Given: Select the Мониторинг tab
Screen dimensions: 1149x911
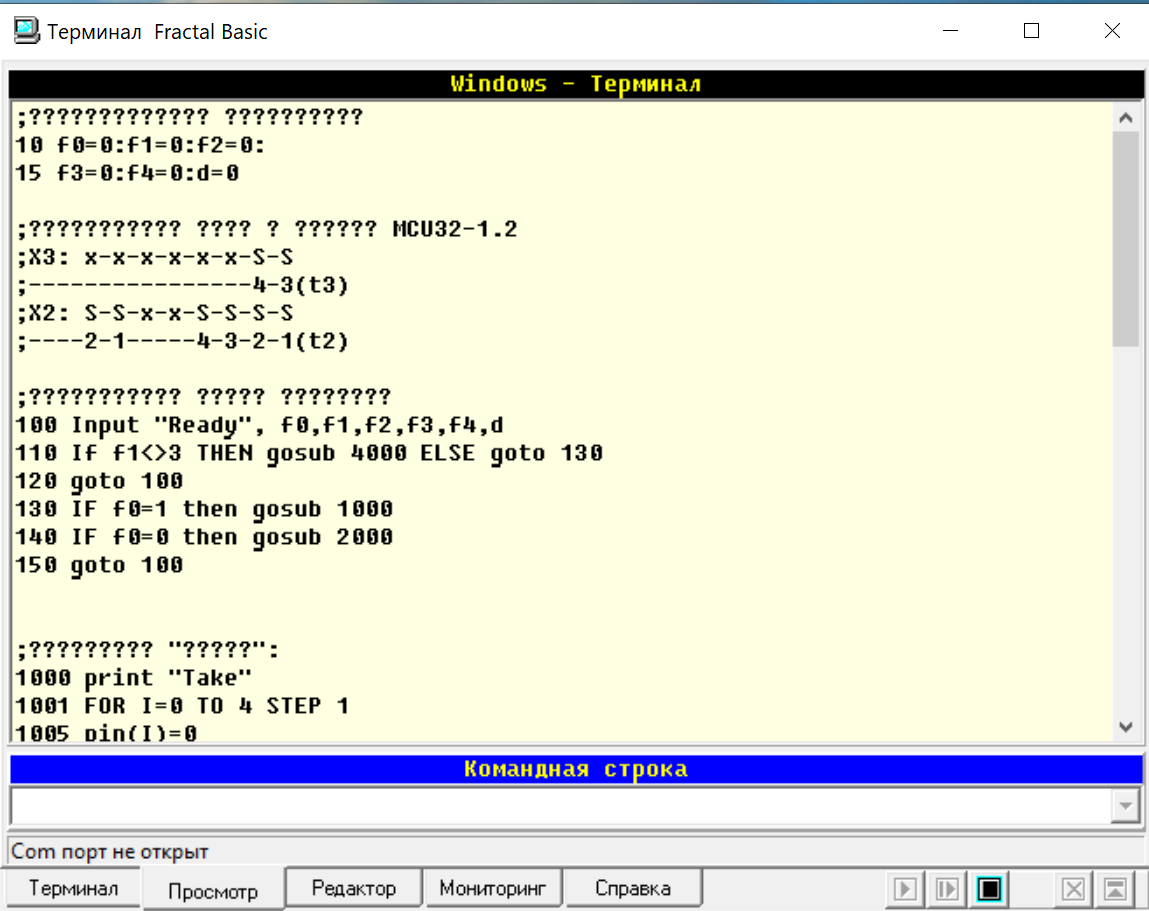Looking at the screenshot, I should click(x=492, y=888).
